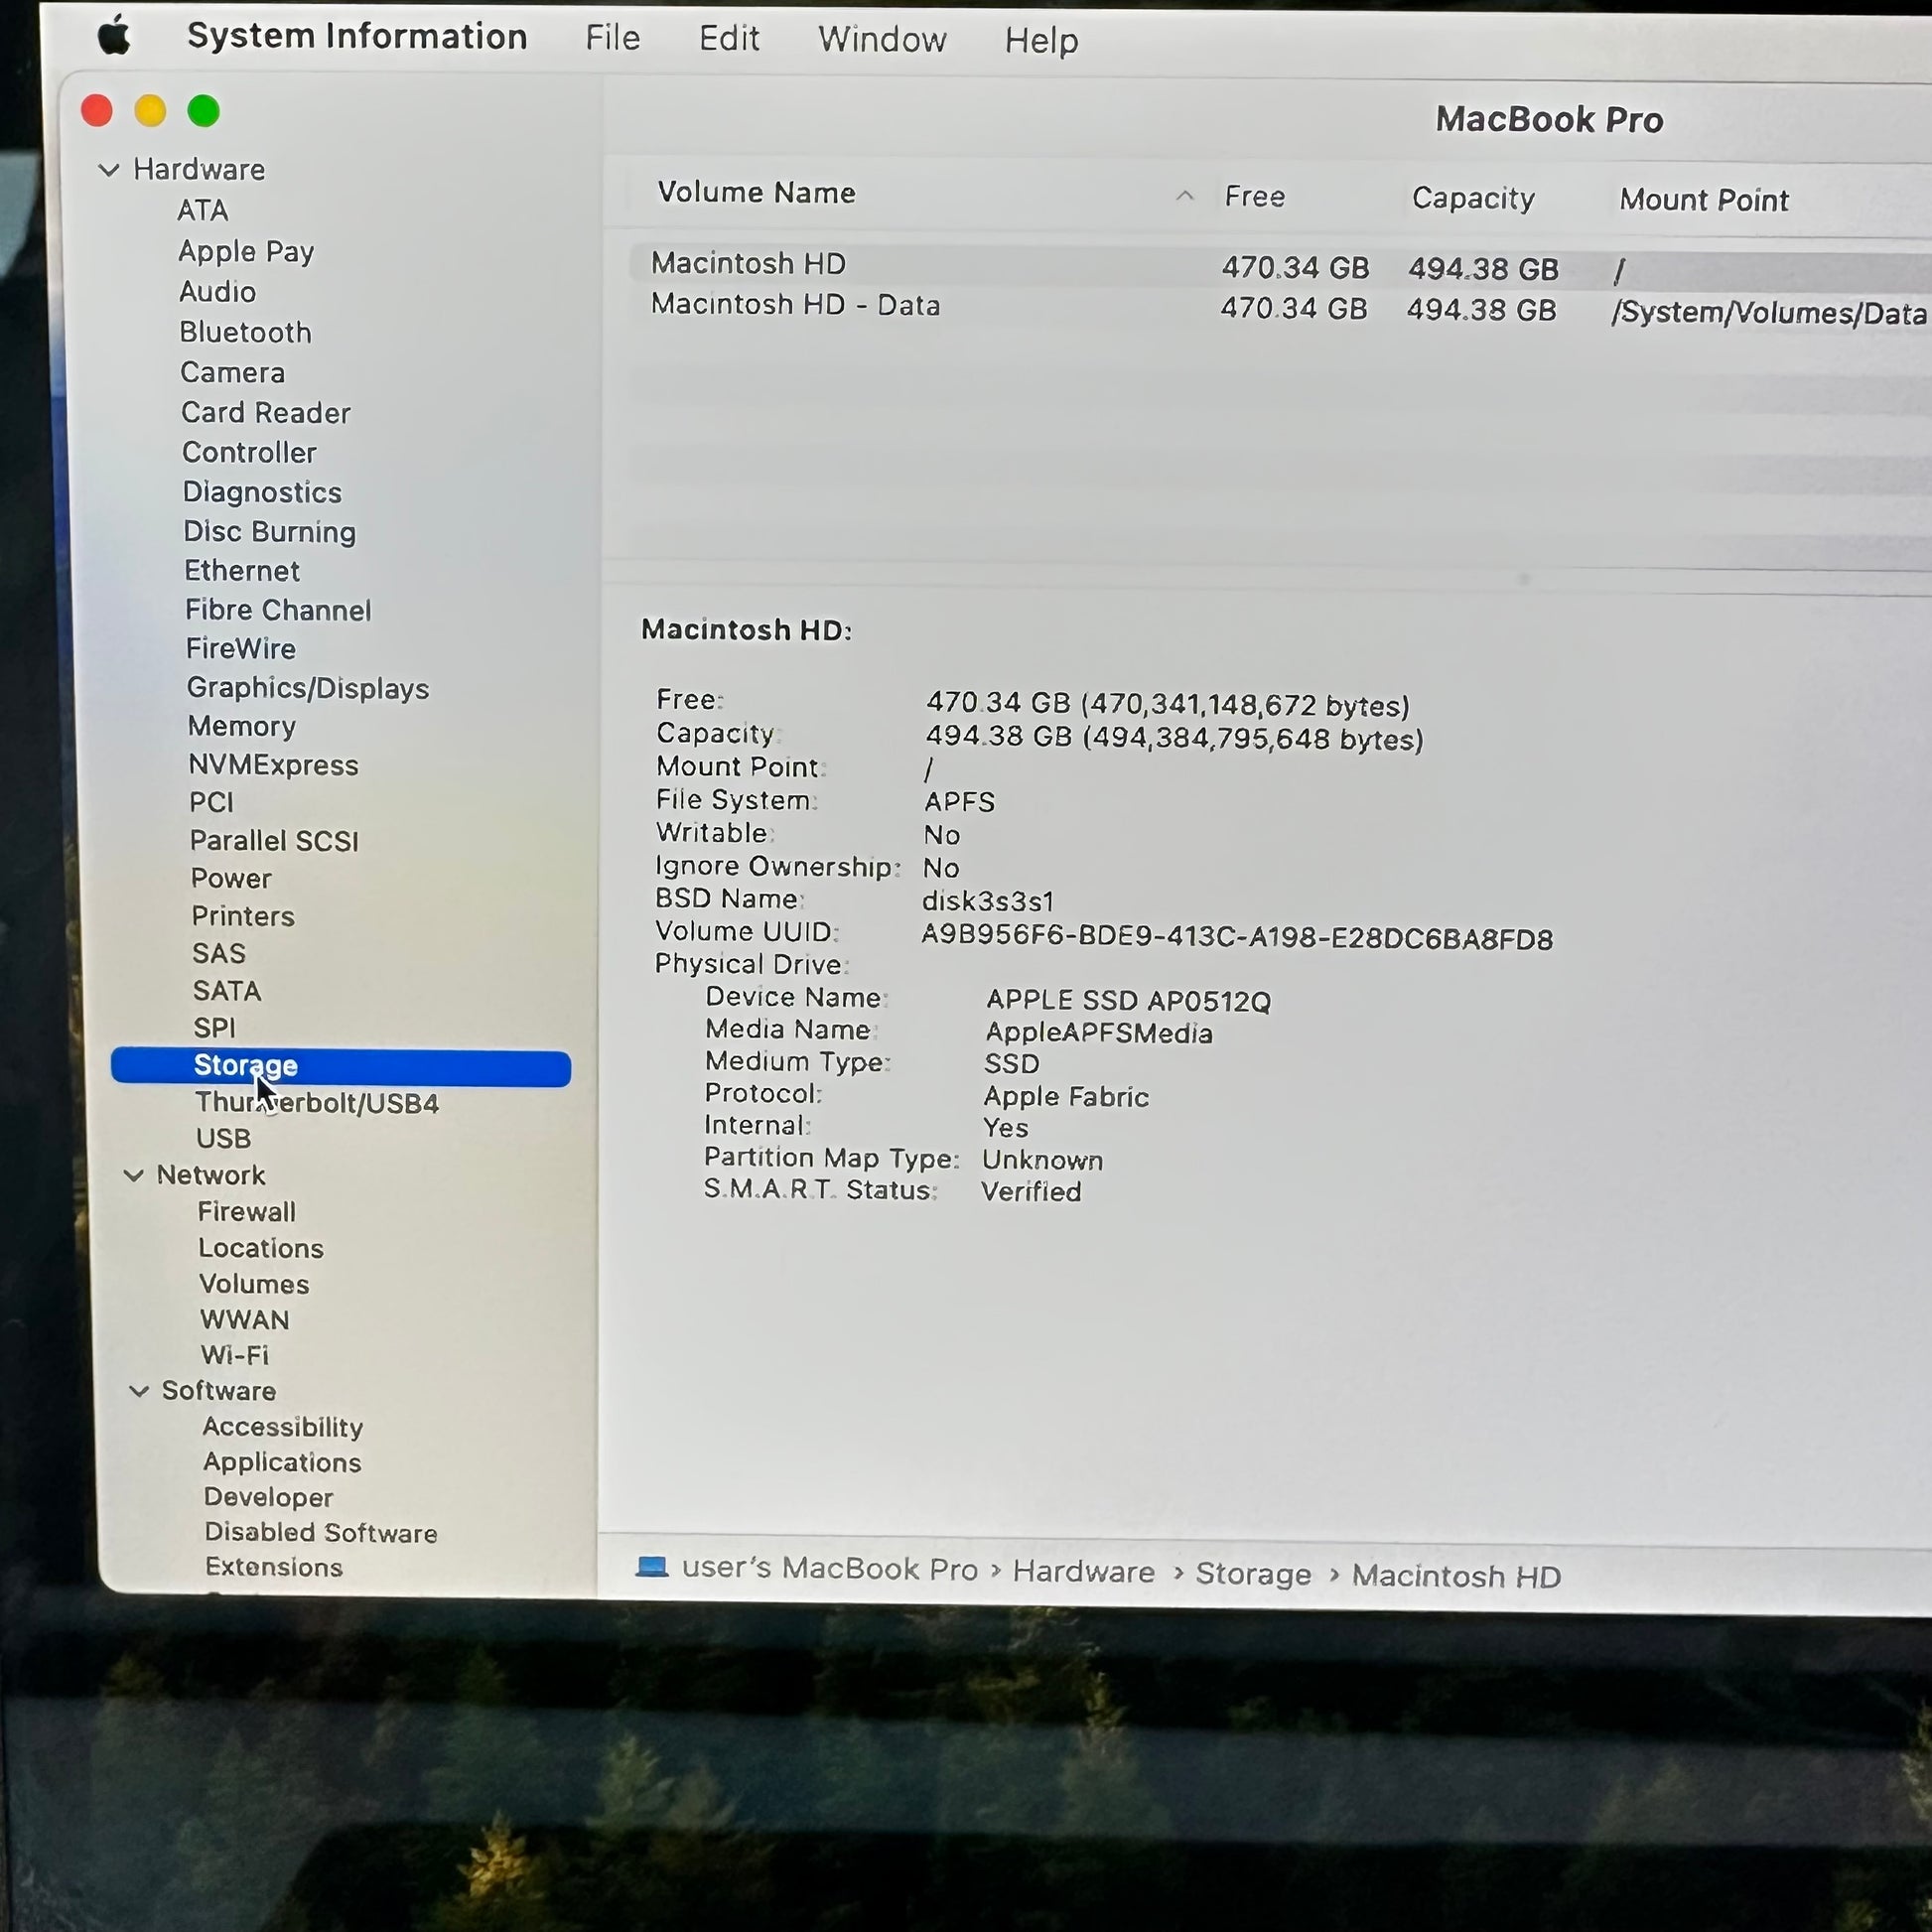
Task: Select Thunderbolt/USB4 in the sidebar
Action: (317, 1103)
